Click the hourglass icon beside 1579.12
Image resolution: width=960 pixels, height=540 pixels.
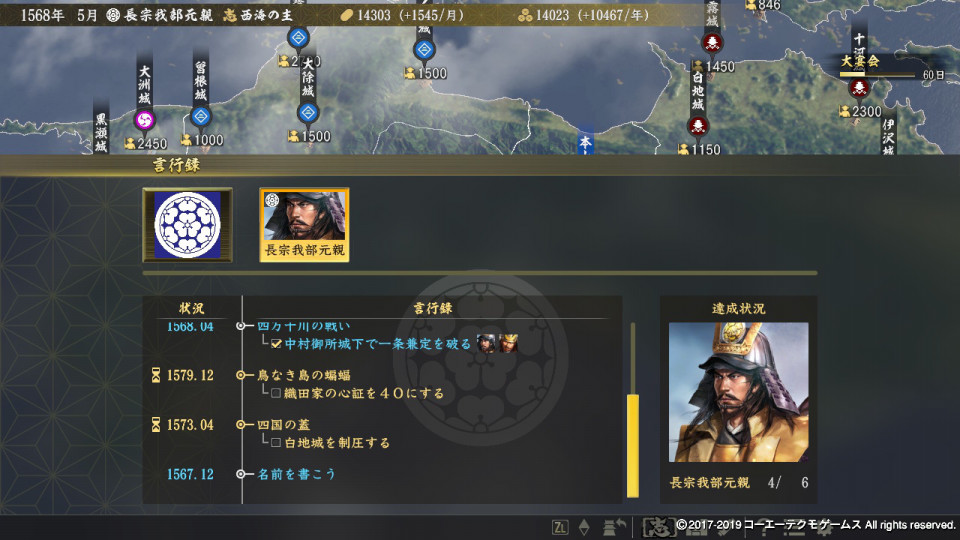156,375
